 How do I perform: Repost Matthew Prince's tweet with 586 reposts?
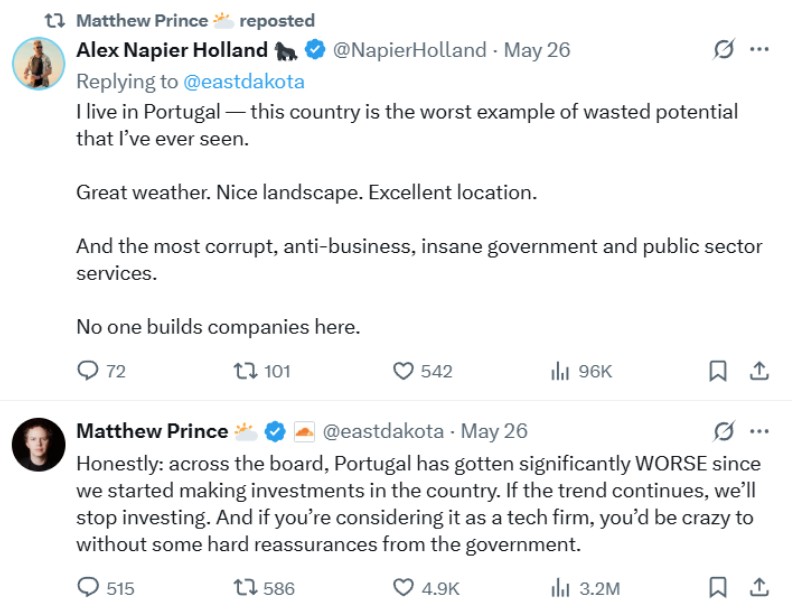(244, 588)
